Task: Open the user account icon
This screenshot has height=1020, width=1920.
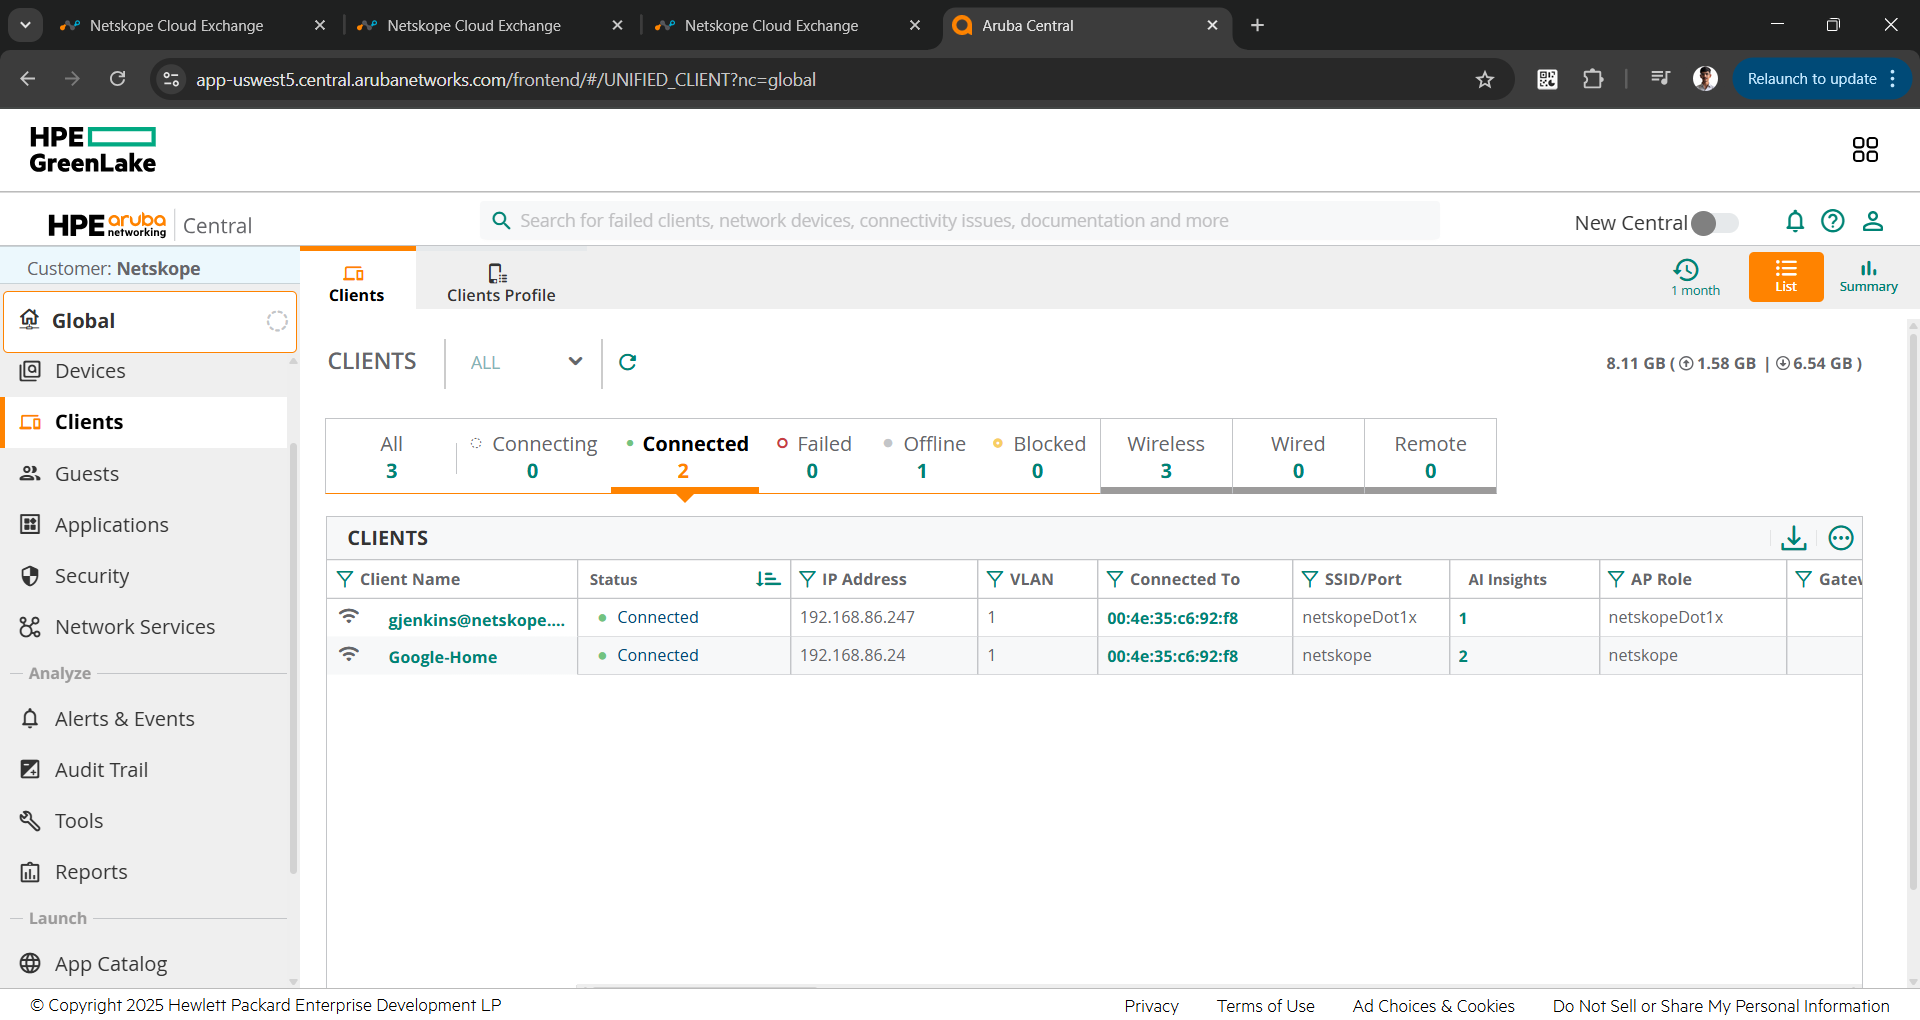Action: click(x=1873, y=221)
